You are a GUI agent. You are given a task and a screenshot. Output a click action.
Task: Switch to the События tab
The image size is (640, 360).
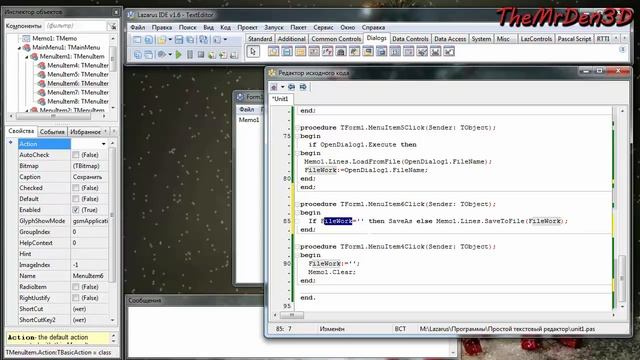(52, 132)
